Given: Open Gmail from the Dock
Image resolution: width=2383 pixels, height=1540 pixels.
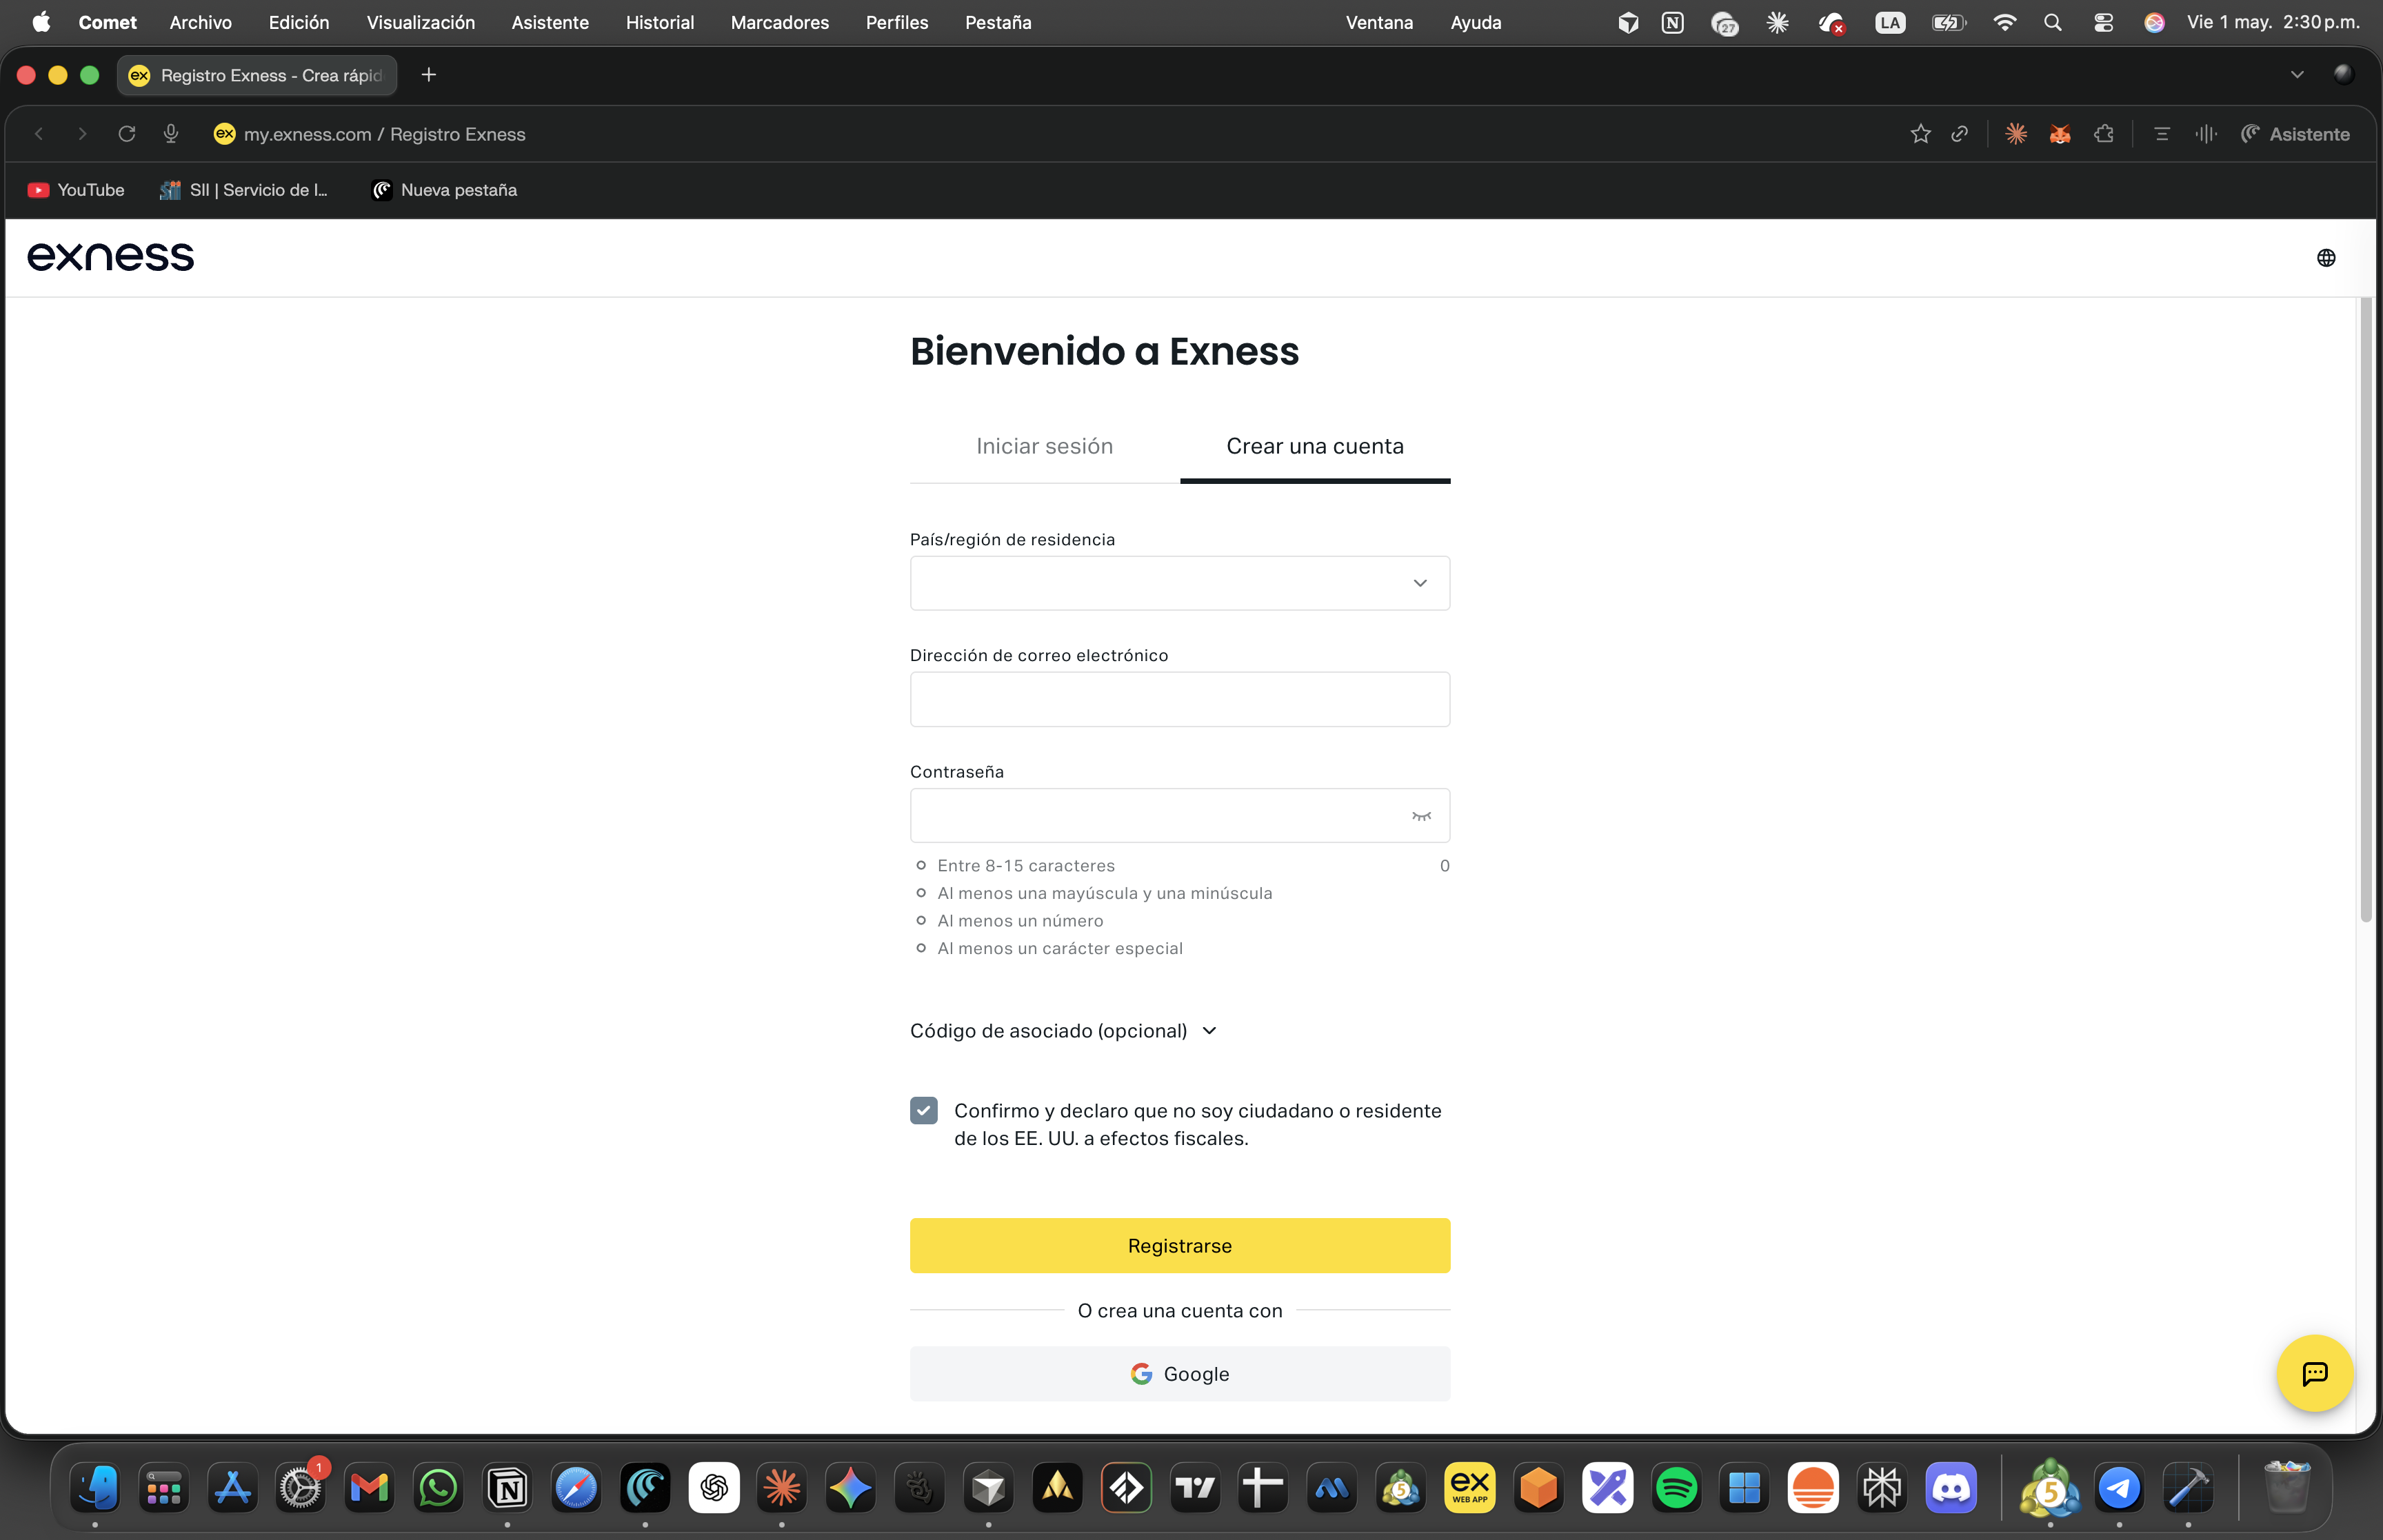Looking at the screenshot, I should (369, 1488).
